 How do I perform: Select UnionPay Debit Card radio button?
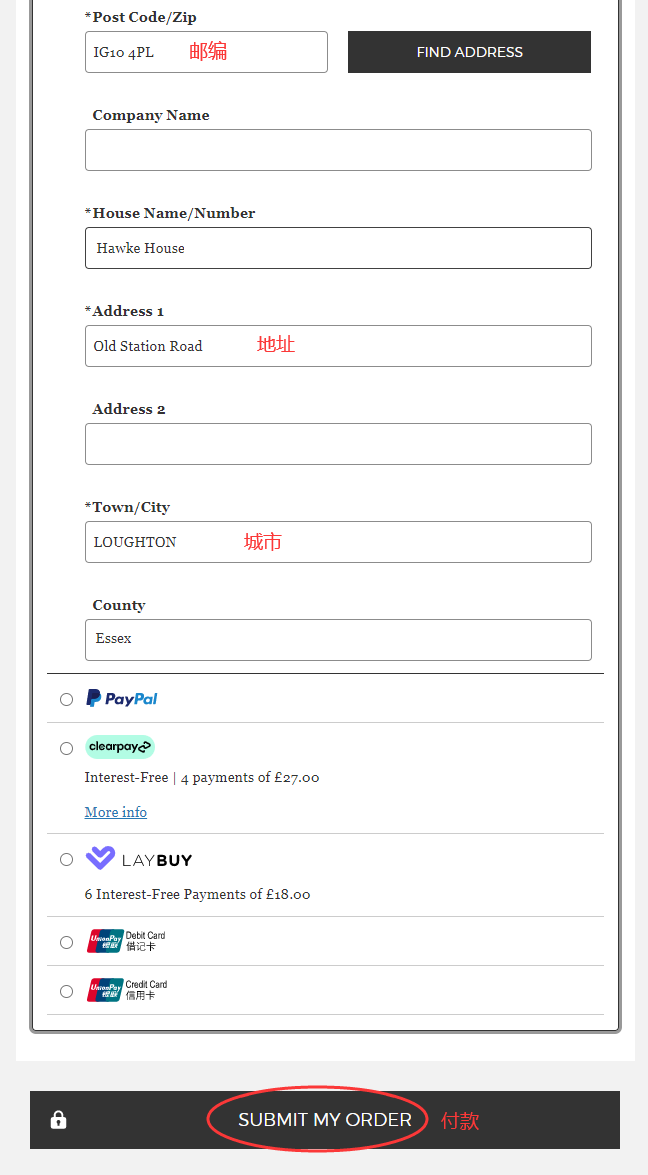pyautogui.click(x=67, y=942)
